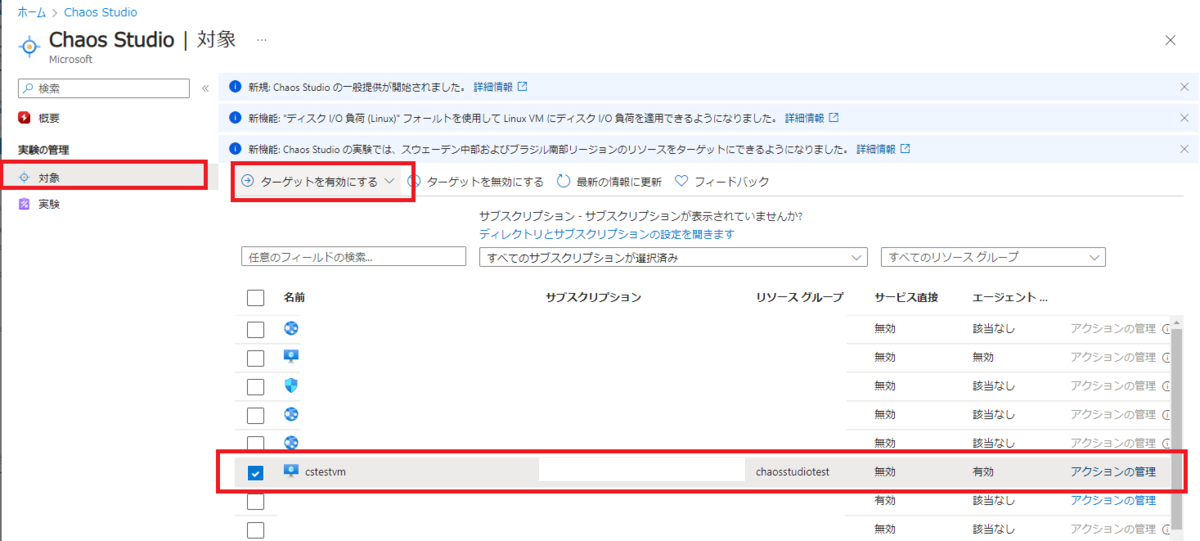Check the box for the row with サービス直接 有効
Screen dimensions: 1200x541
pos(255,501)
